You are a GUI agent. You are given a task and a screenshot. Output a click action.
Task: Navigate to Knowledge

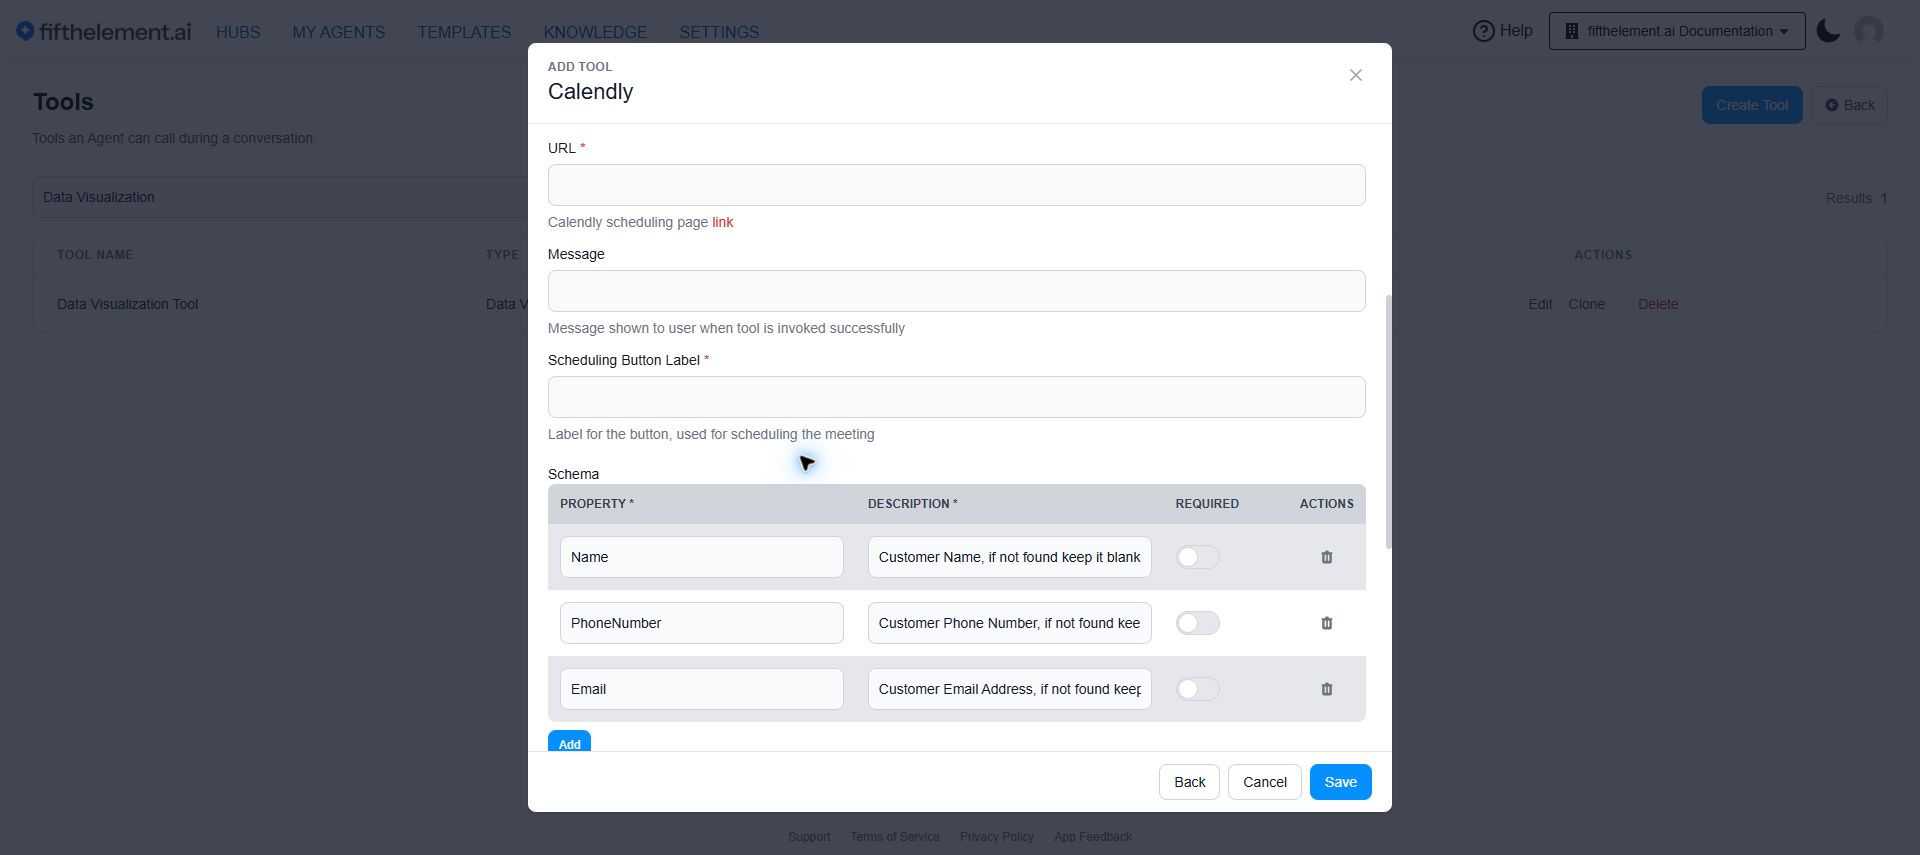pyautogui.click(x=595, y=33)
